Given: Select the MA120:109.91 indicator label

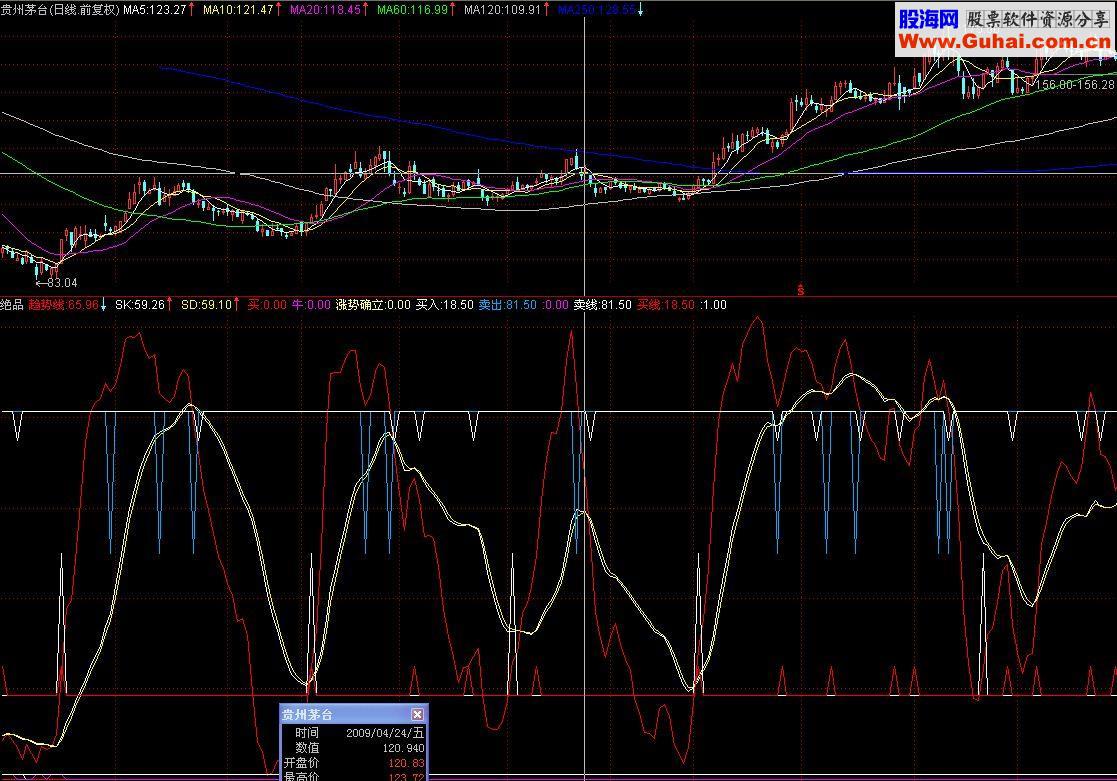Looking at the screenshot, I should click(503, 9).
